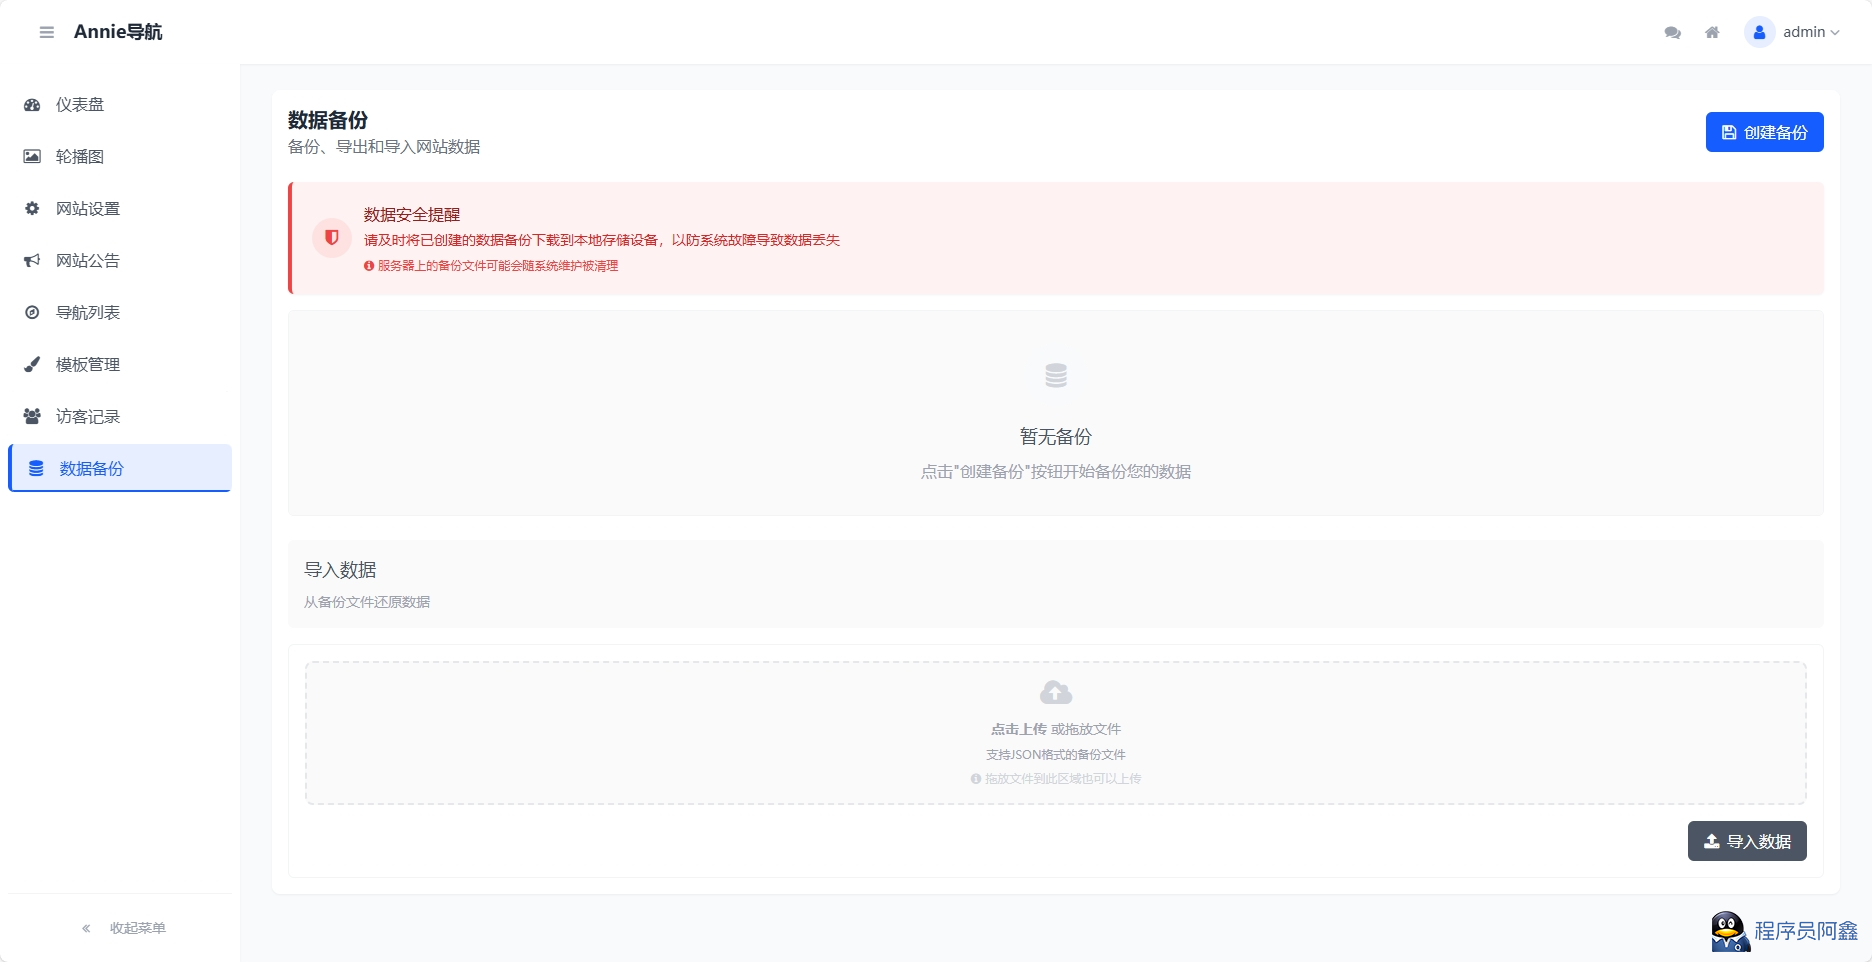The width and height of the screenshot is (1872, 962).
Task: Click the shield warning icon
Action: pos(332,238)
